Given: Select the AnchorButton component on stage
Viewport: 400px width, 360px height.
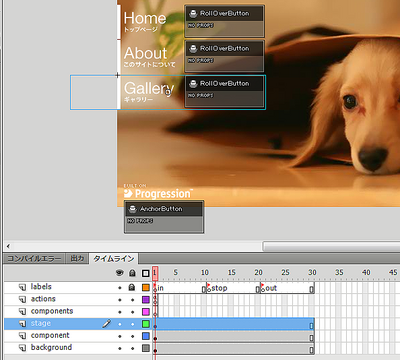Looking at the screenshot, I should [x=164, y=217].
